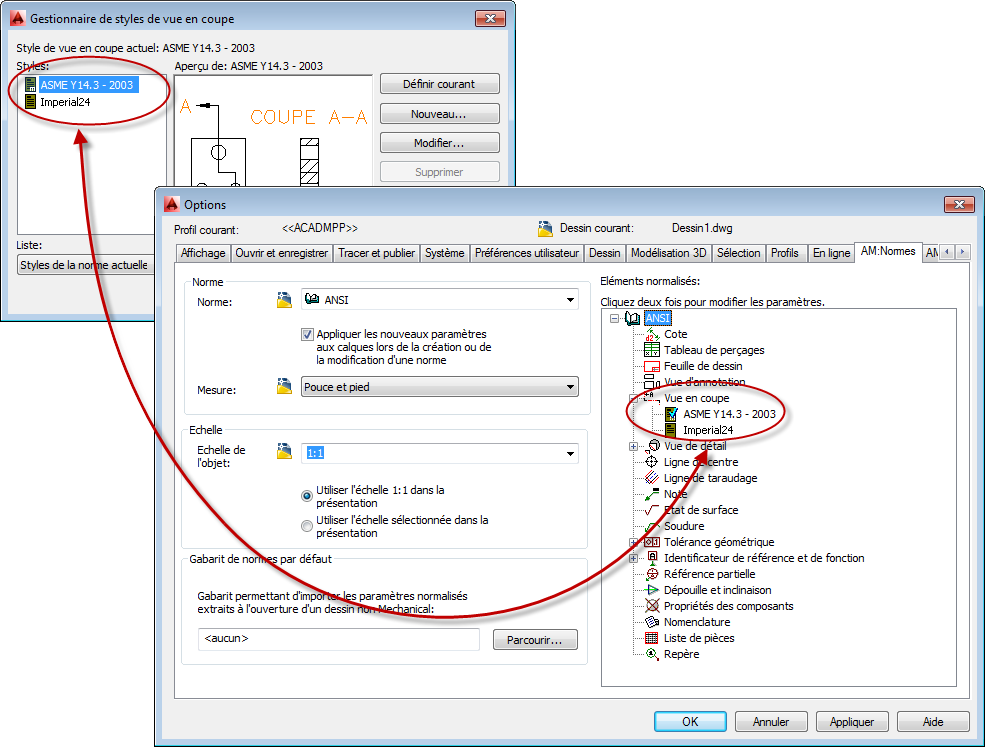Click the Ligne de taraudage icon

[652, 478]
